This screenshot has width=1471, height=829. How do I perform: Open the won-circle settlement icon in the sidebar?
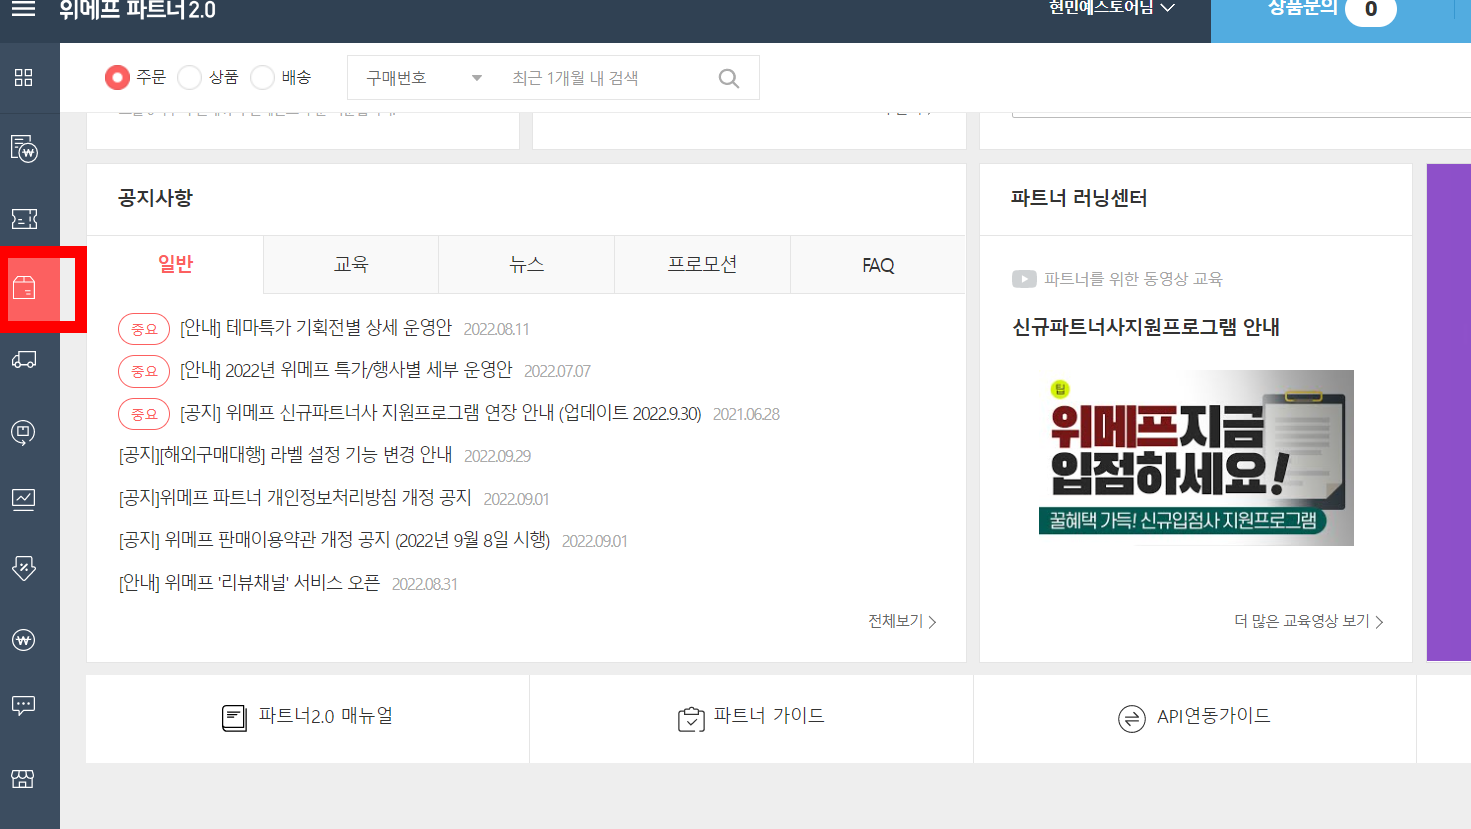point(23,640)
